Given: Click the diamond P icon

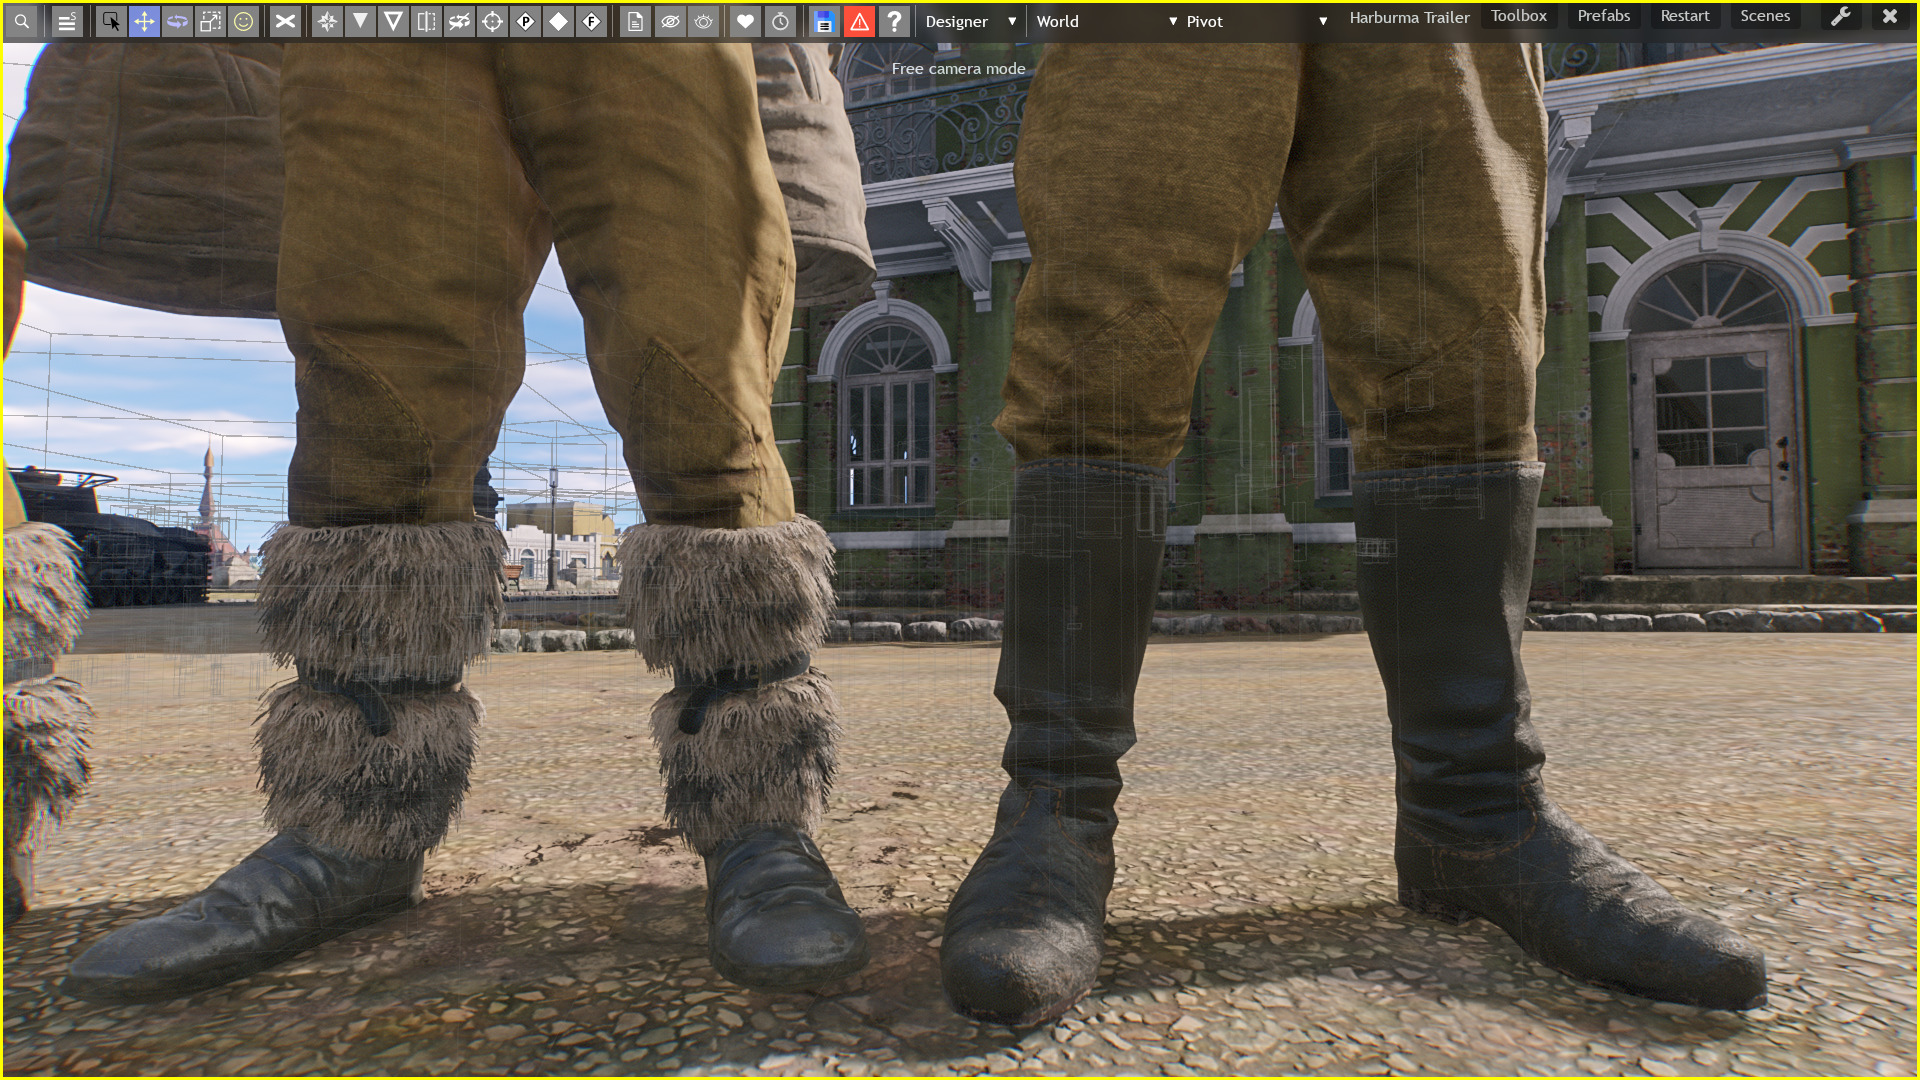Looking at the screenshot, I should point(525,21).
